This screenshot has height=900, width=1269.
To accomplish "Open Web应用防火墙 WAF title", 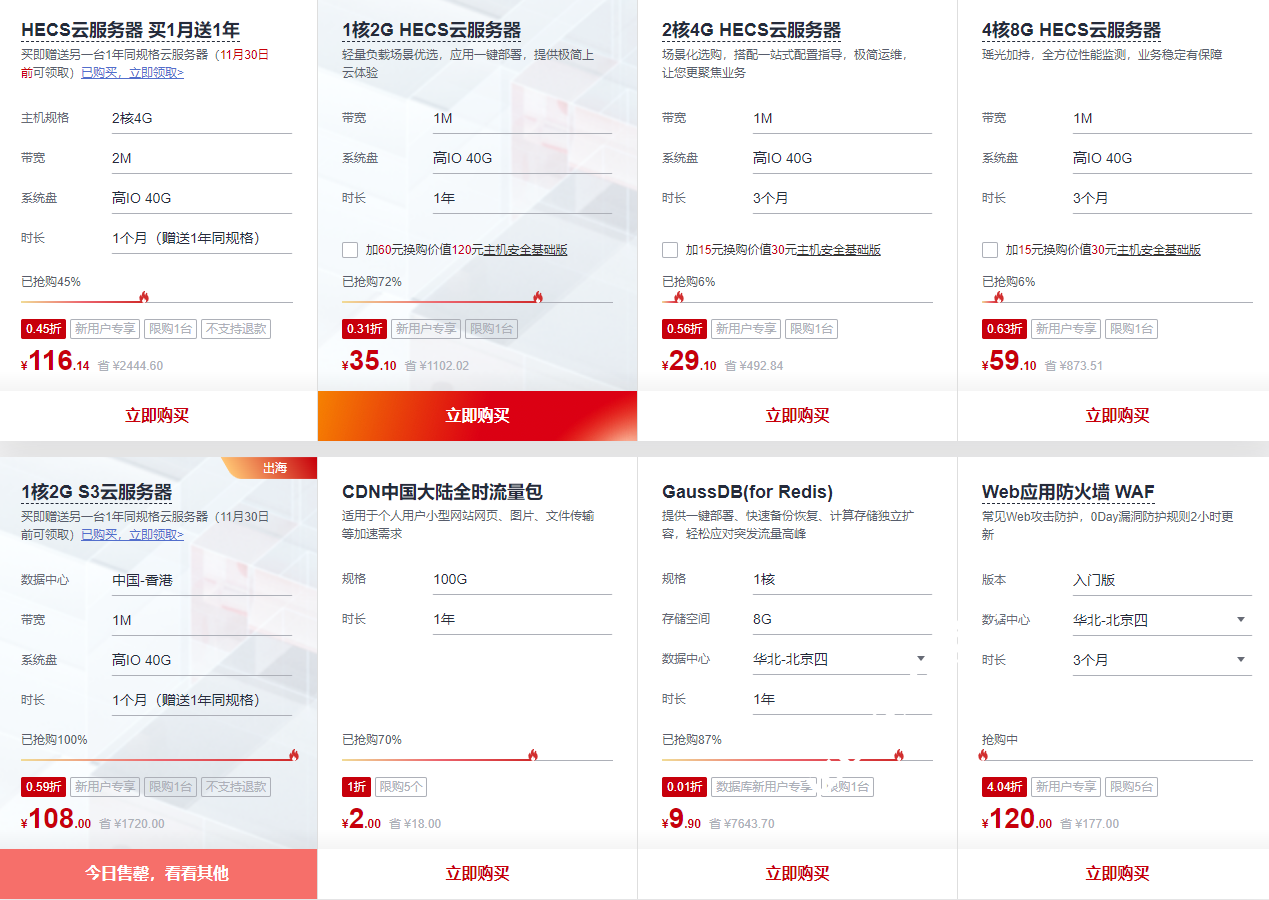I will [1068, 492].
